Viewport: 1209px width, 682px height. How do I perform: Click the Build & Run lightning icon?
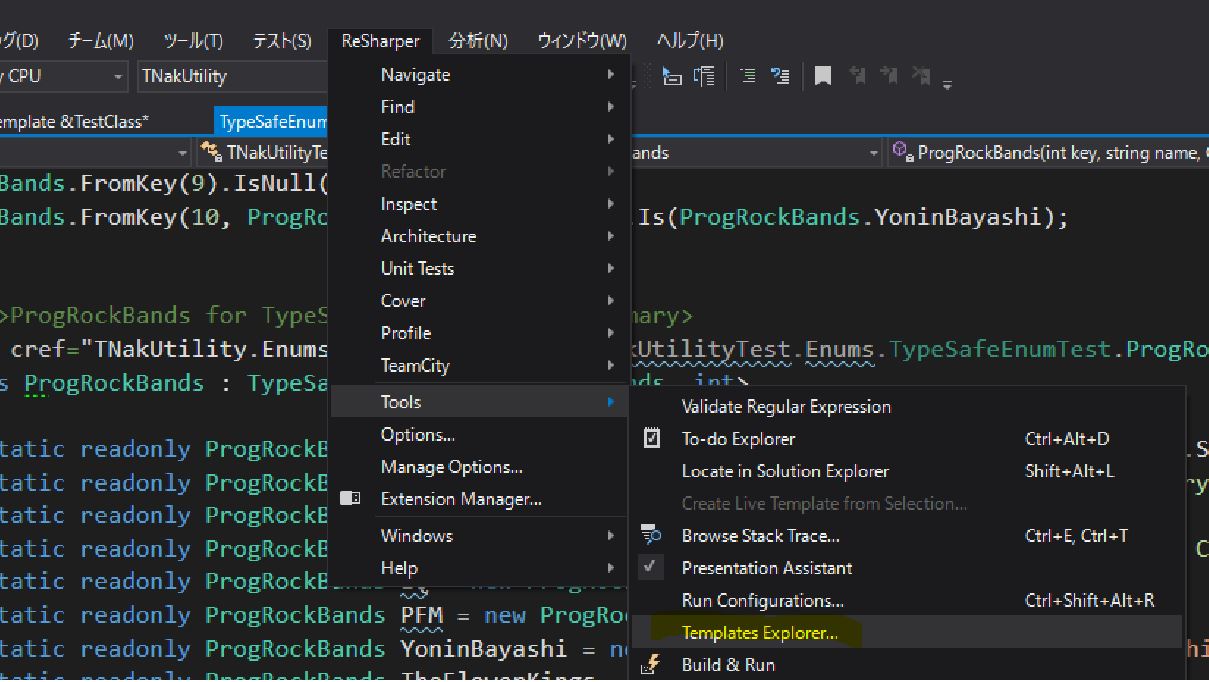click(652, 664)
